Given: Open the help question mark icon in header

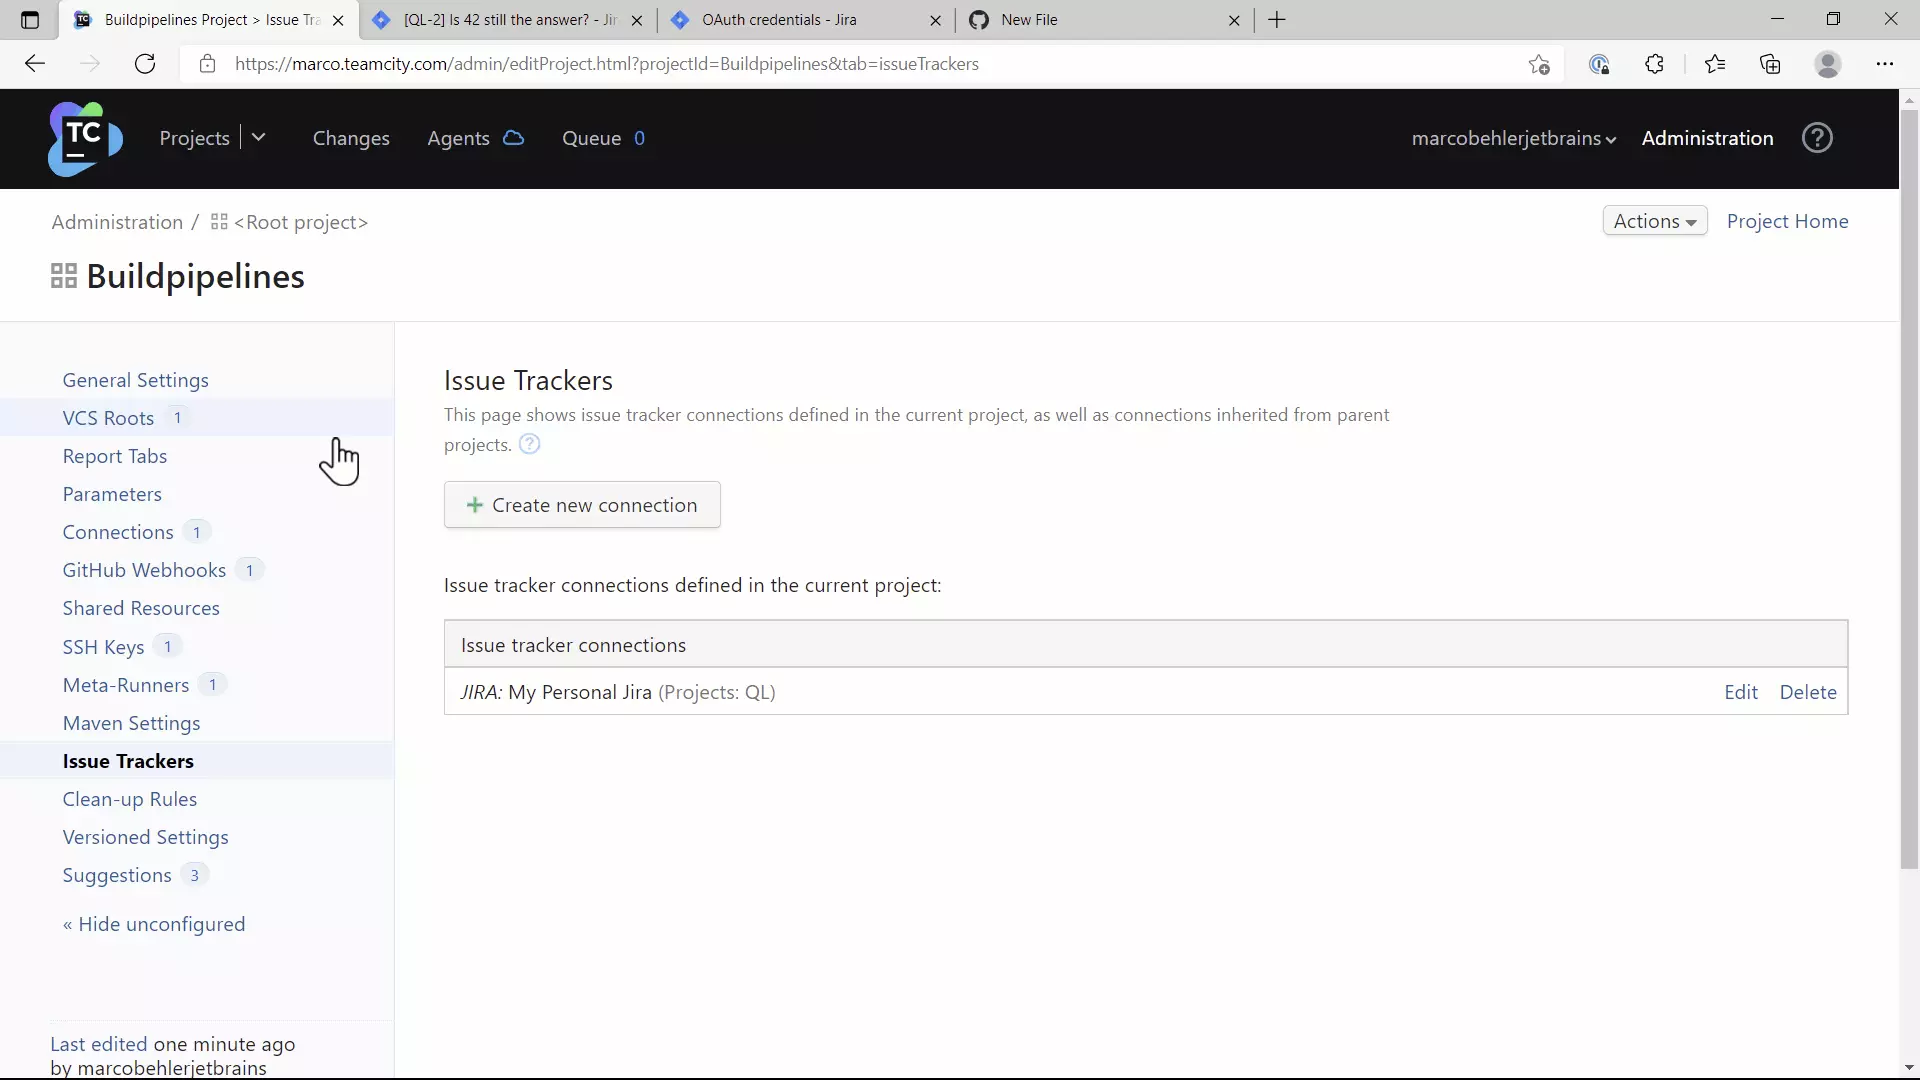Looking at the screenshot, I should click(1817, 138).
